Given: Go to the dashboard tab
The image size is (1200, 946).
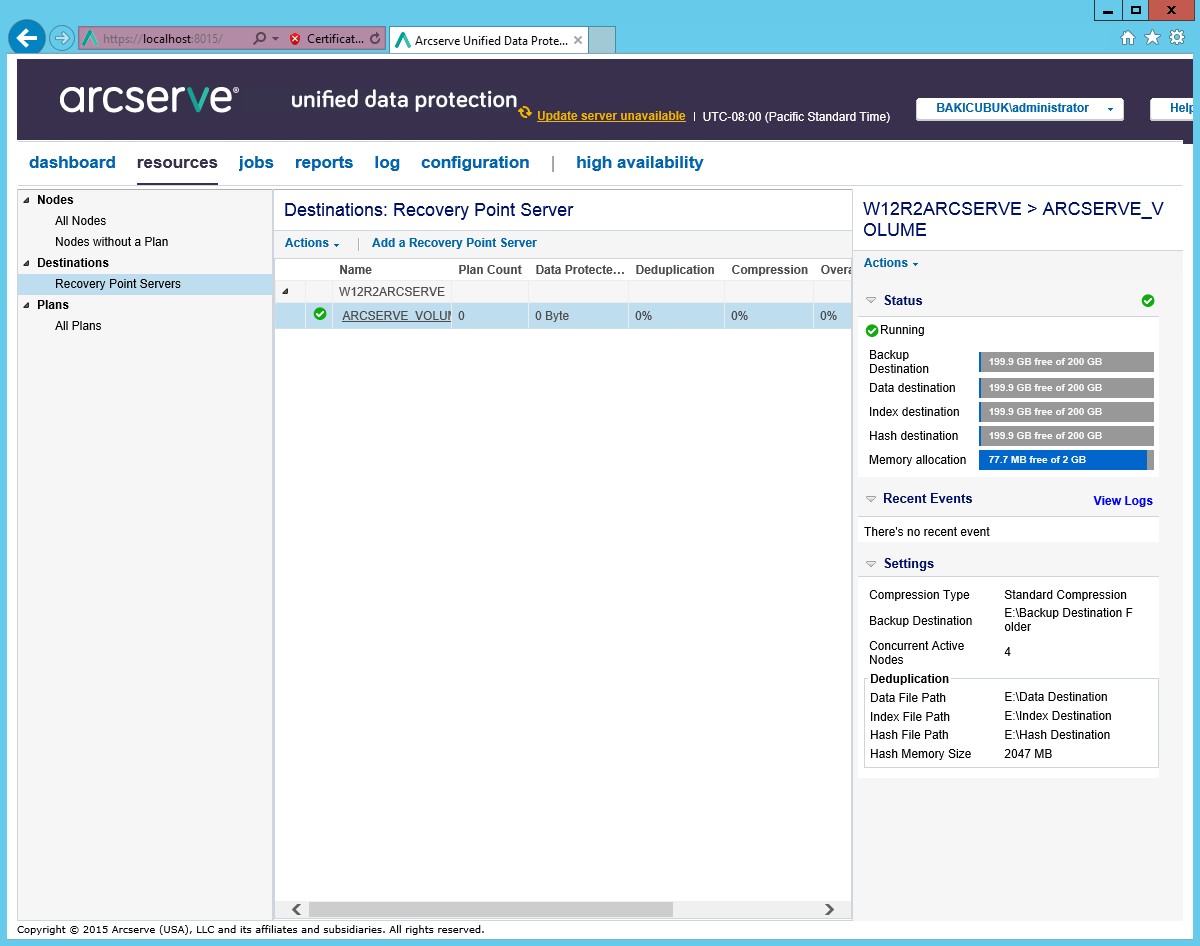Looking at the screenshot, I should pyautogui.click(x=72, y=162).
